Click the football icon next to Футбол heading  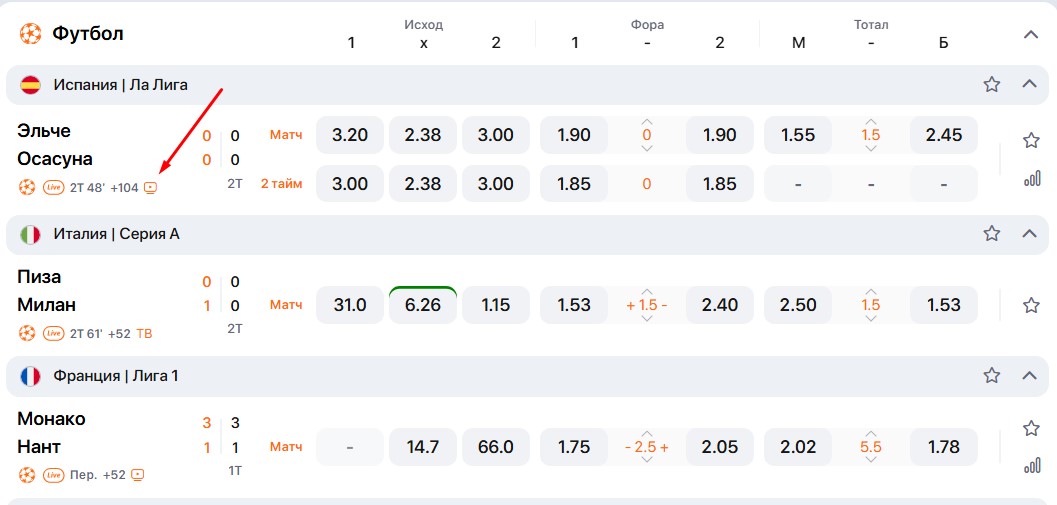coord(30,34)
